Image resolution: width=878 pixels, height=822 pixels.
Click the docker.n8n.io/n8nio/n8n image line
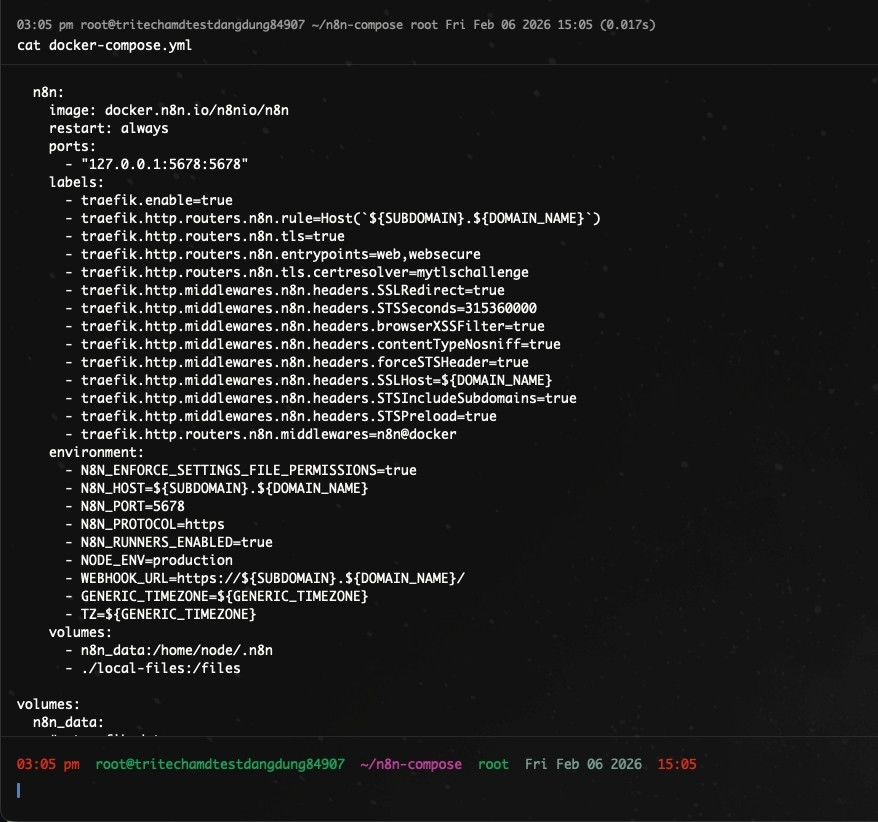[169, 110]
